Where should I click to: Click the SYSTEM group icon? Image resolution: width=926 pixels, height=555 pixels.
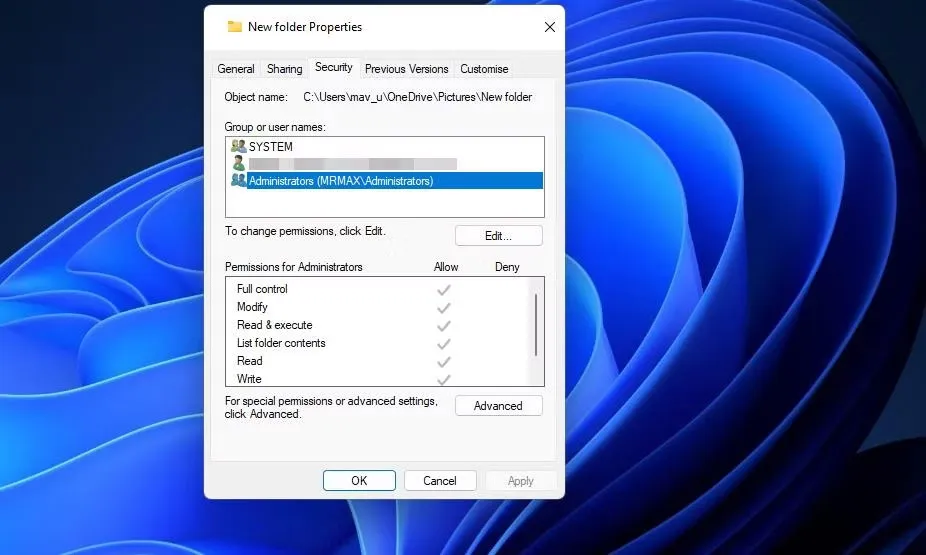239,146
